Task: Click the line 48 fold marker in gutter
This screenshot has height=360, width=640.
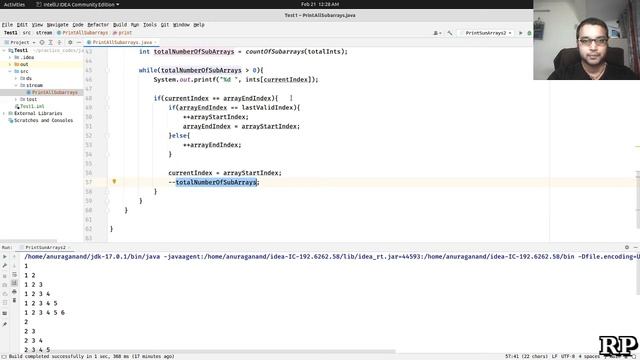Action: tap(109, 98)
